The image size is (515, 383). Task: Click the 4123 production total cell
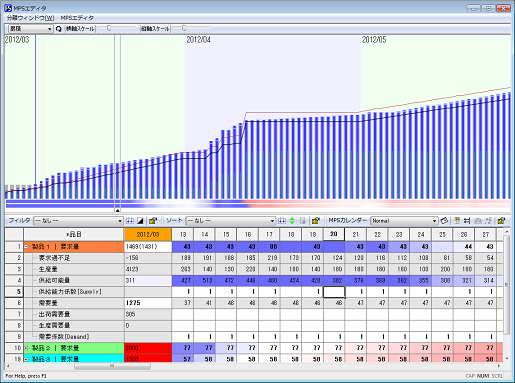pyautogui.click(x=148, y=269)
